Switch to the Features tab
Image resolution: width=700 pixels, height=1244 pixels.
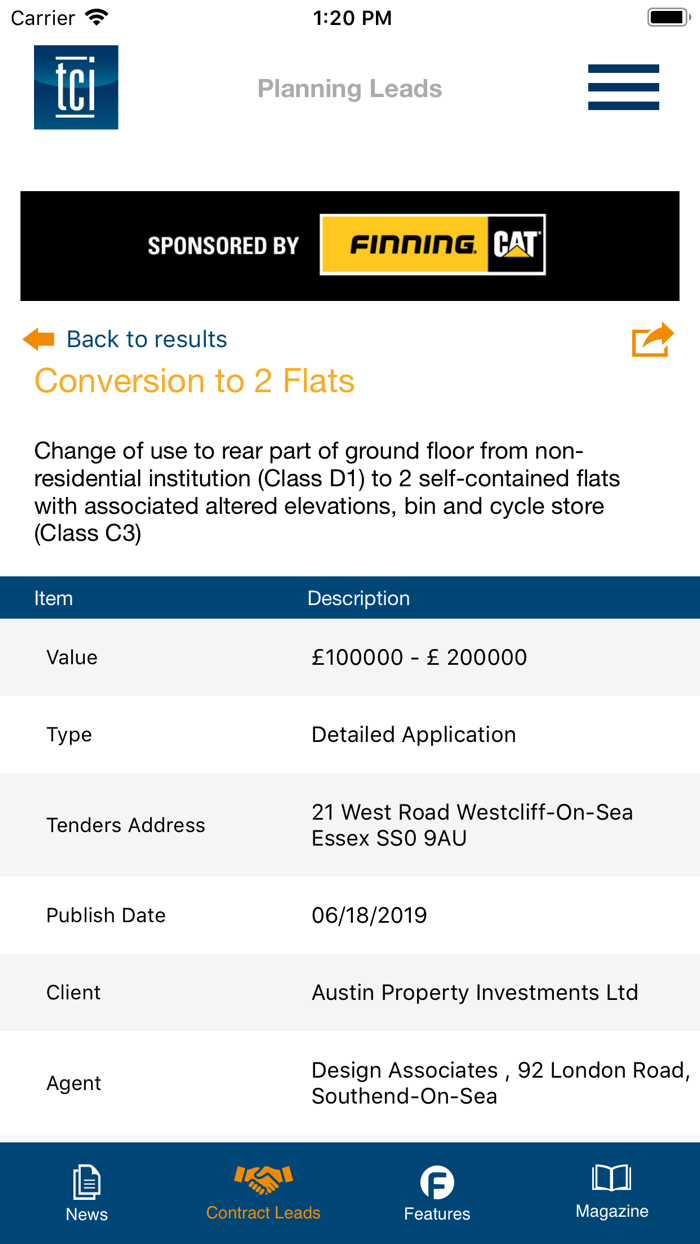click(437, 1190)
